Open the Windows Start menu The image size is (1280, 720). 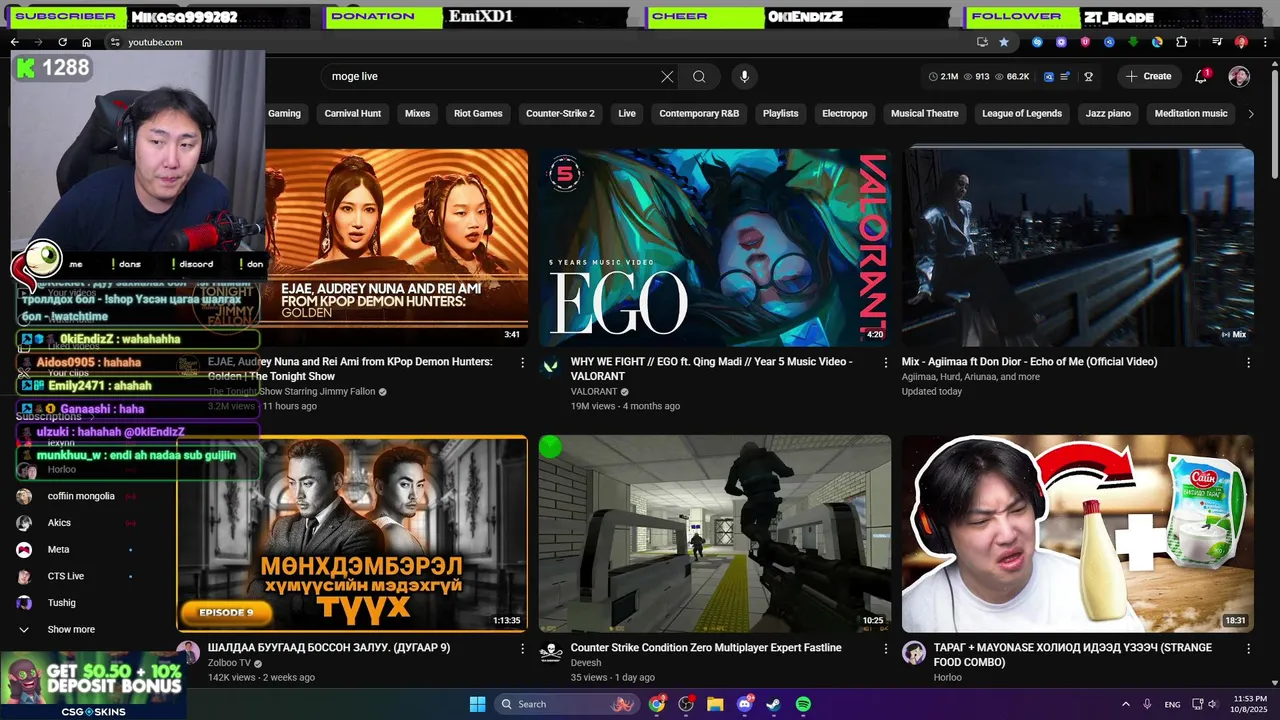477,704
